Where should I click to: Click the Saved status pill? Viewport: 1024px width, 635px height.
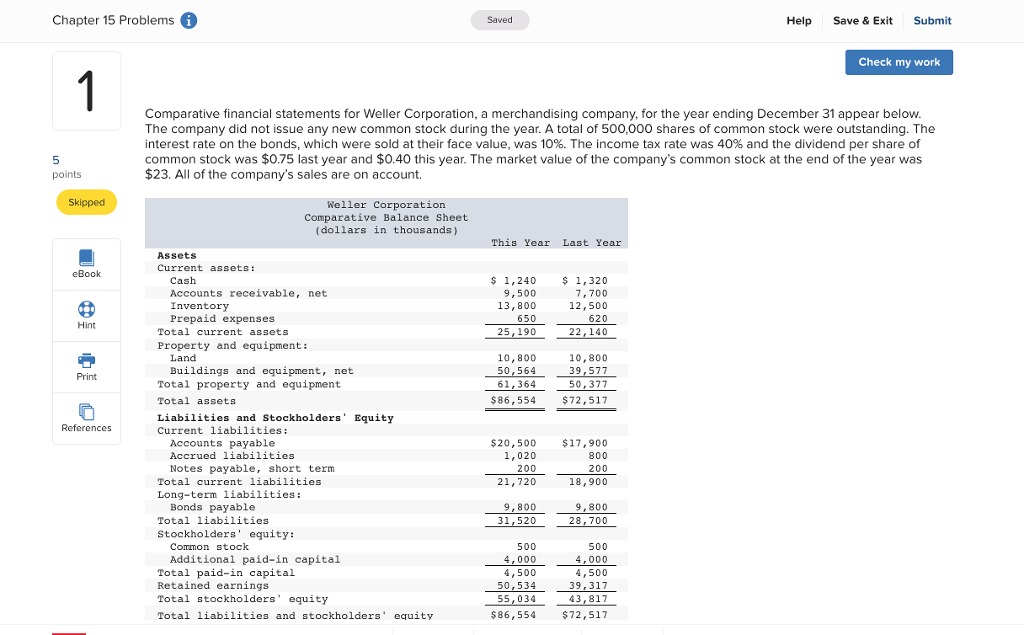500,20
